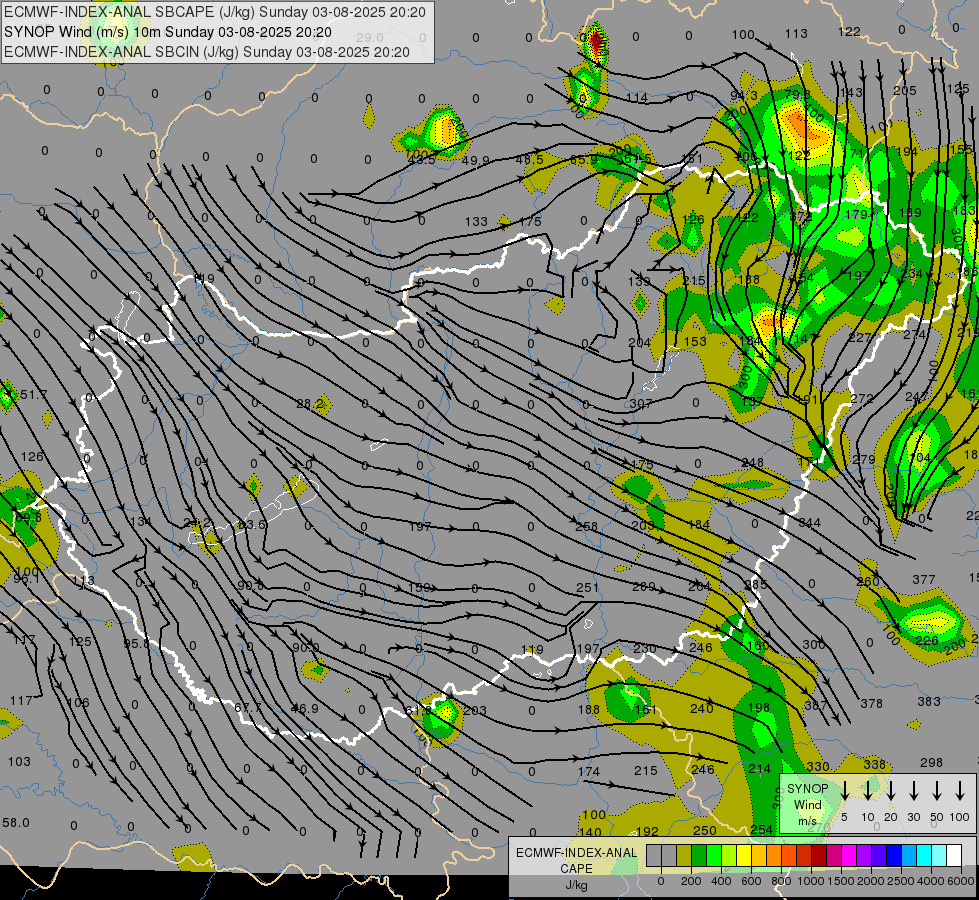Click the 'SYNOP Wind m/s' legend label
Screen dimensions: 979x900
coord(808,805)
